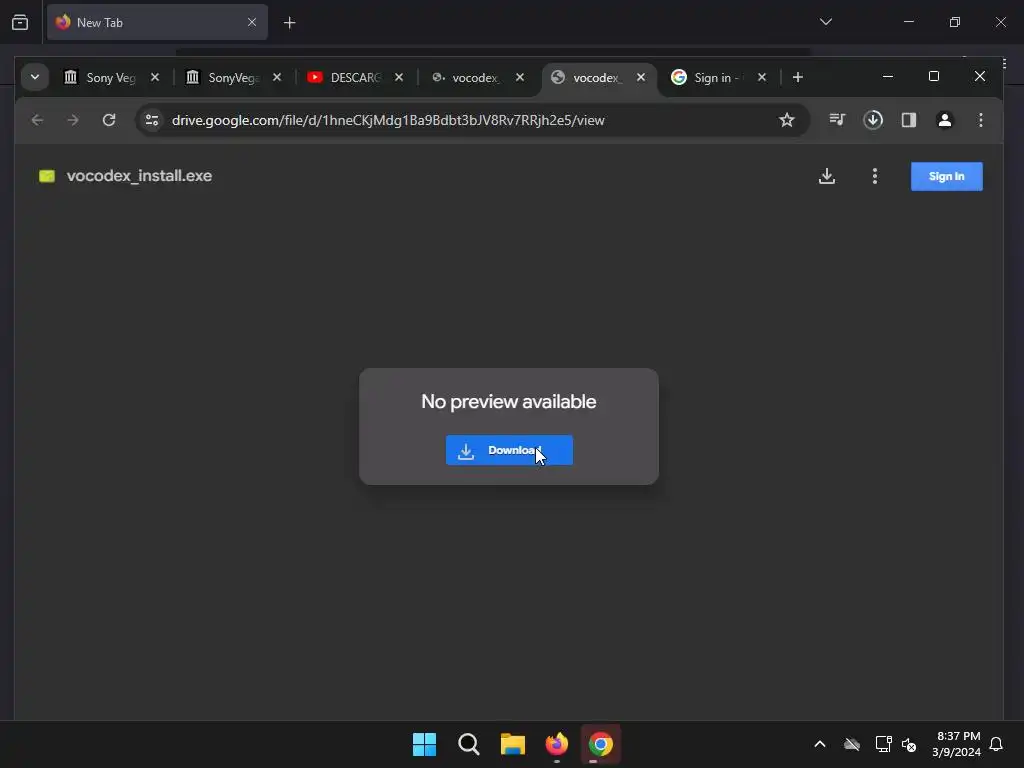Viewport: 1024px width, 768px height.
Task: Open Drive more actions three-dot menu
Action: pyautogui.click(x=874, y=176)
